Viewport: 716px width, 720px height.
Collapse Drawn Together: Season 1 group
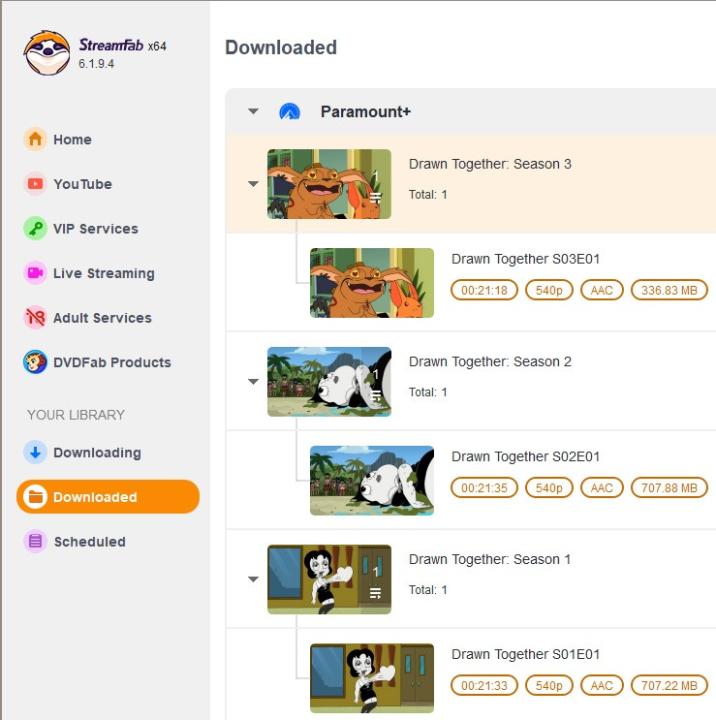[253, 579]
